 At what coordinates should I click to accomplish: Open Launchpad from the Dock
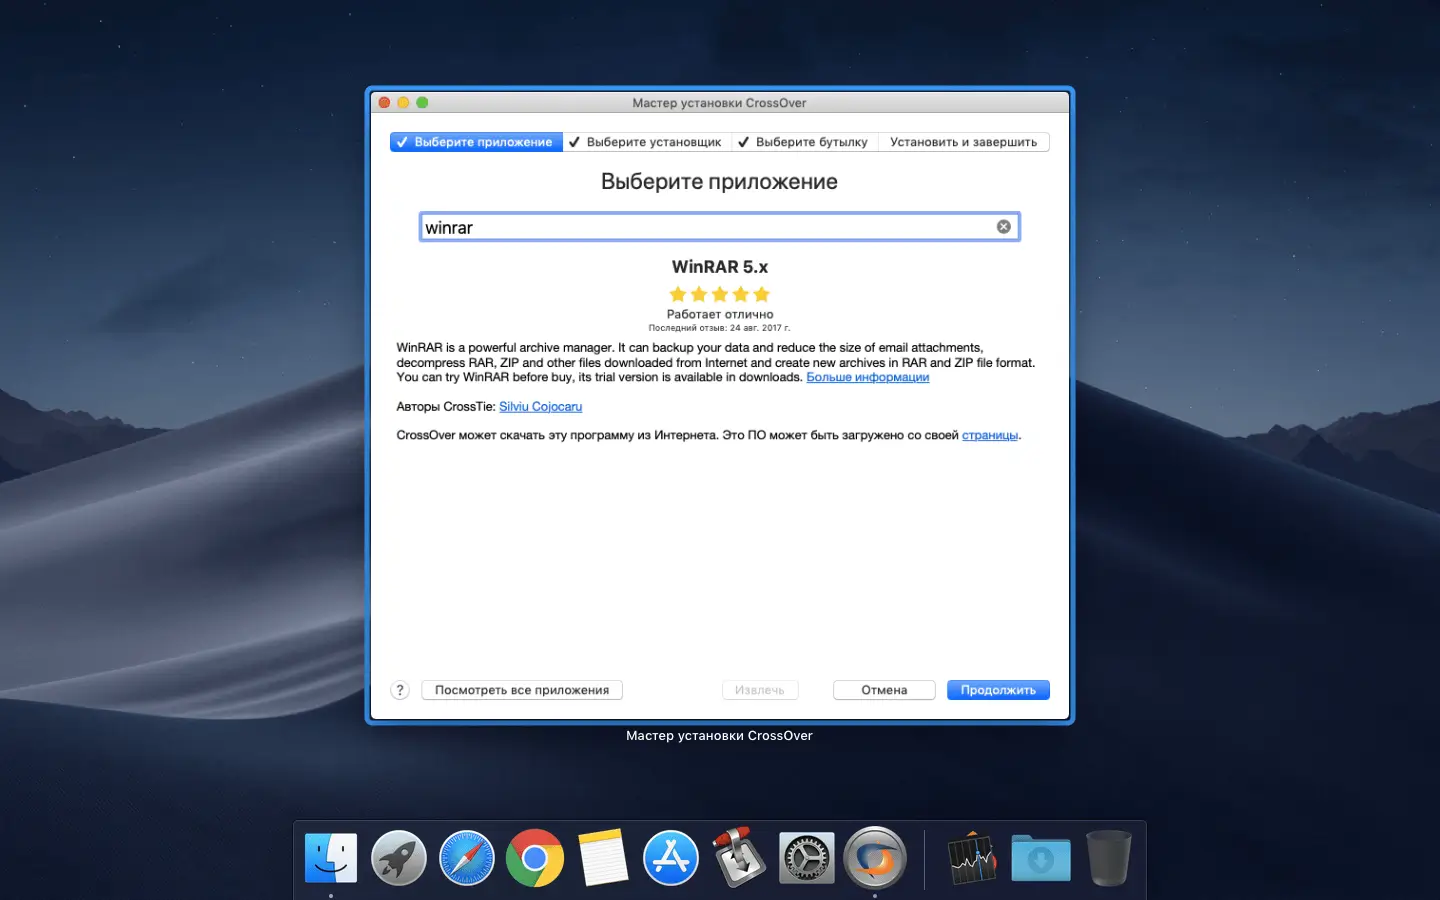tap(399, 858)
